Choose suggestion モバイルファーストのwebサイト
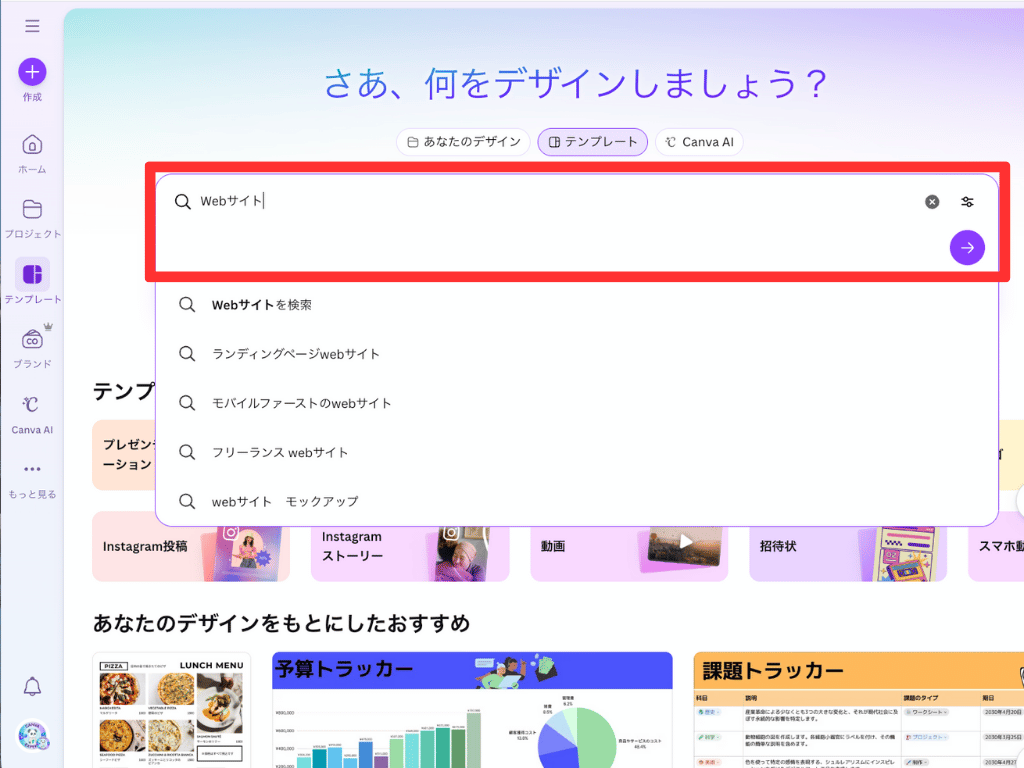 (301, 403)
